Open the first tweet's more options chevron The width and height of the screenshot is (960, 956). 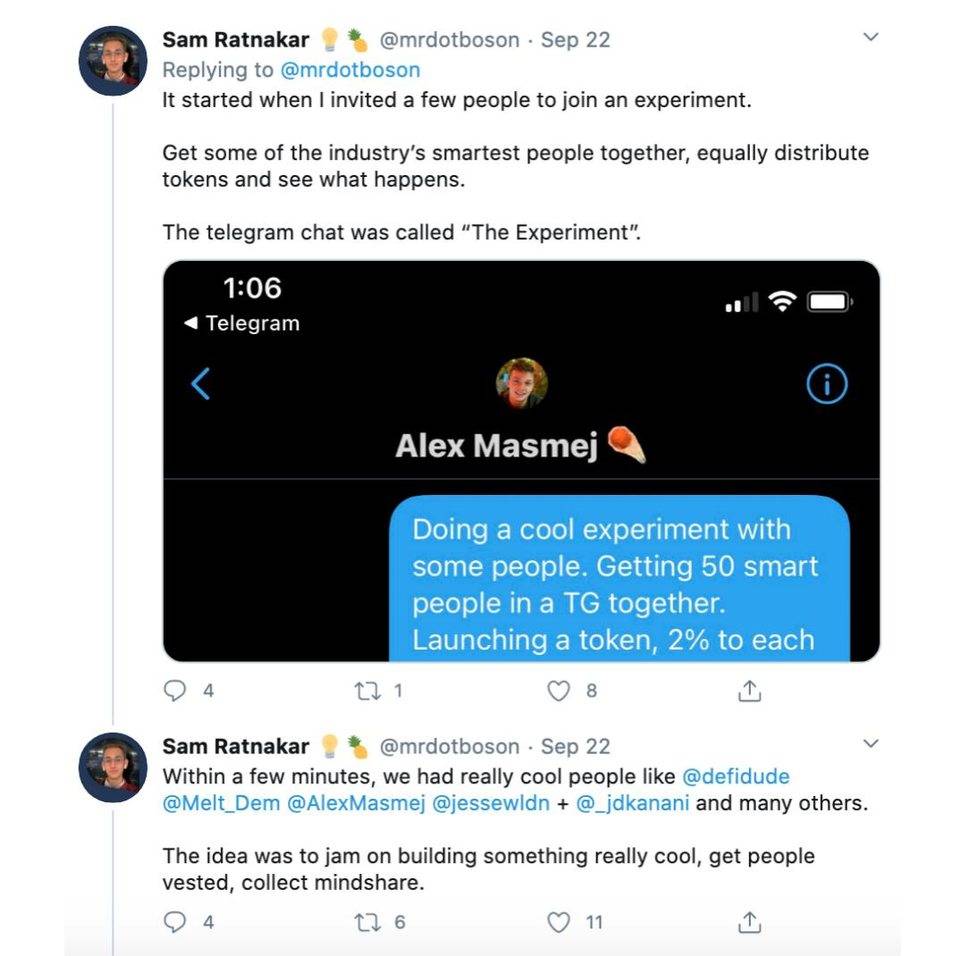tap(870, 38)
